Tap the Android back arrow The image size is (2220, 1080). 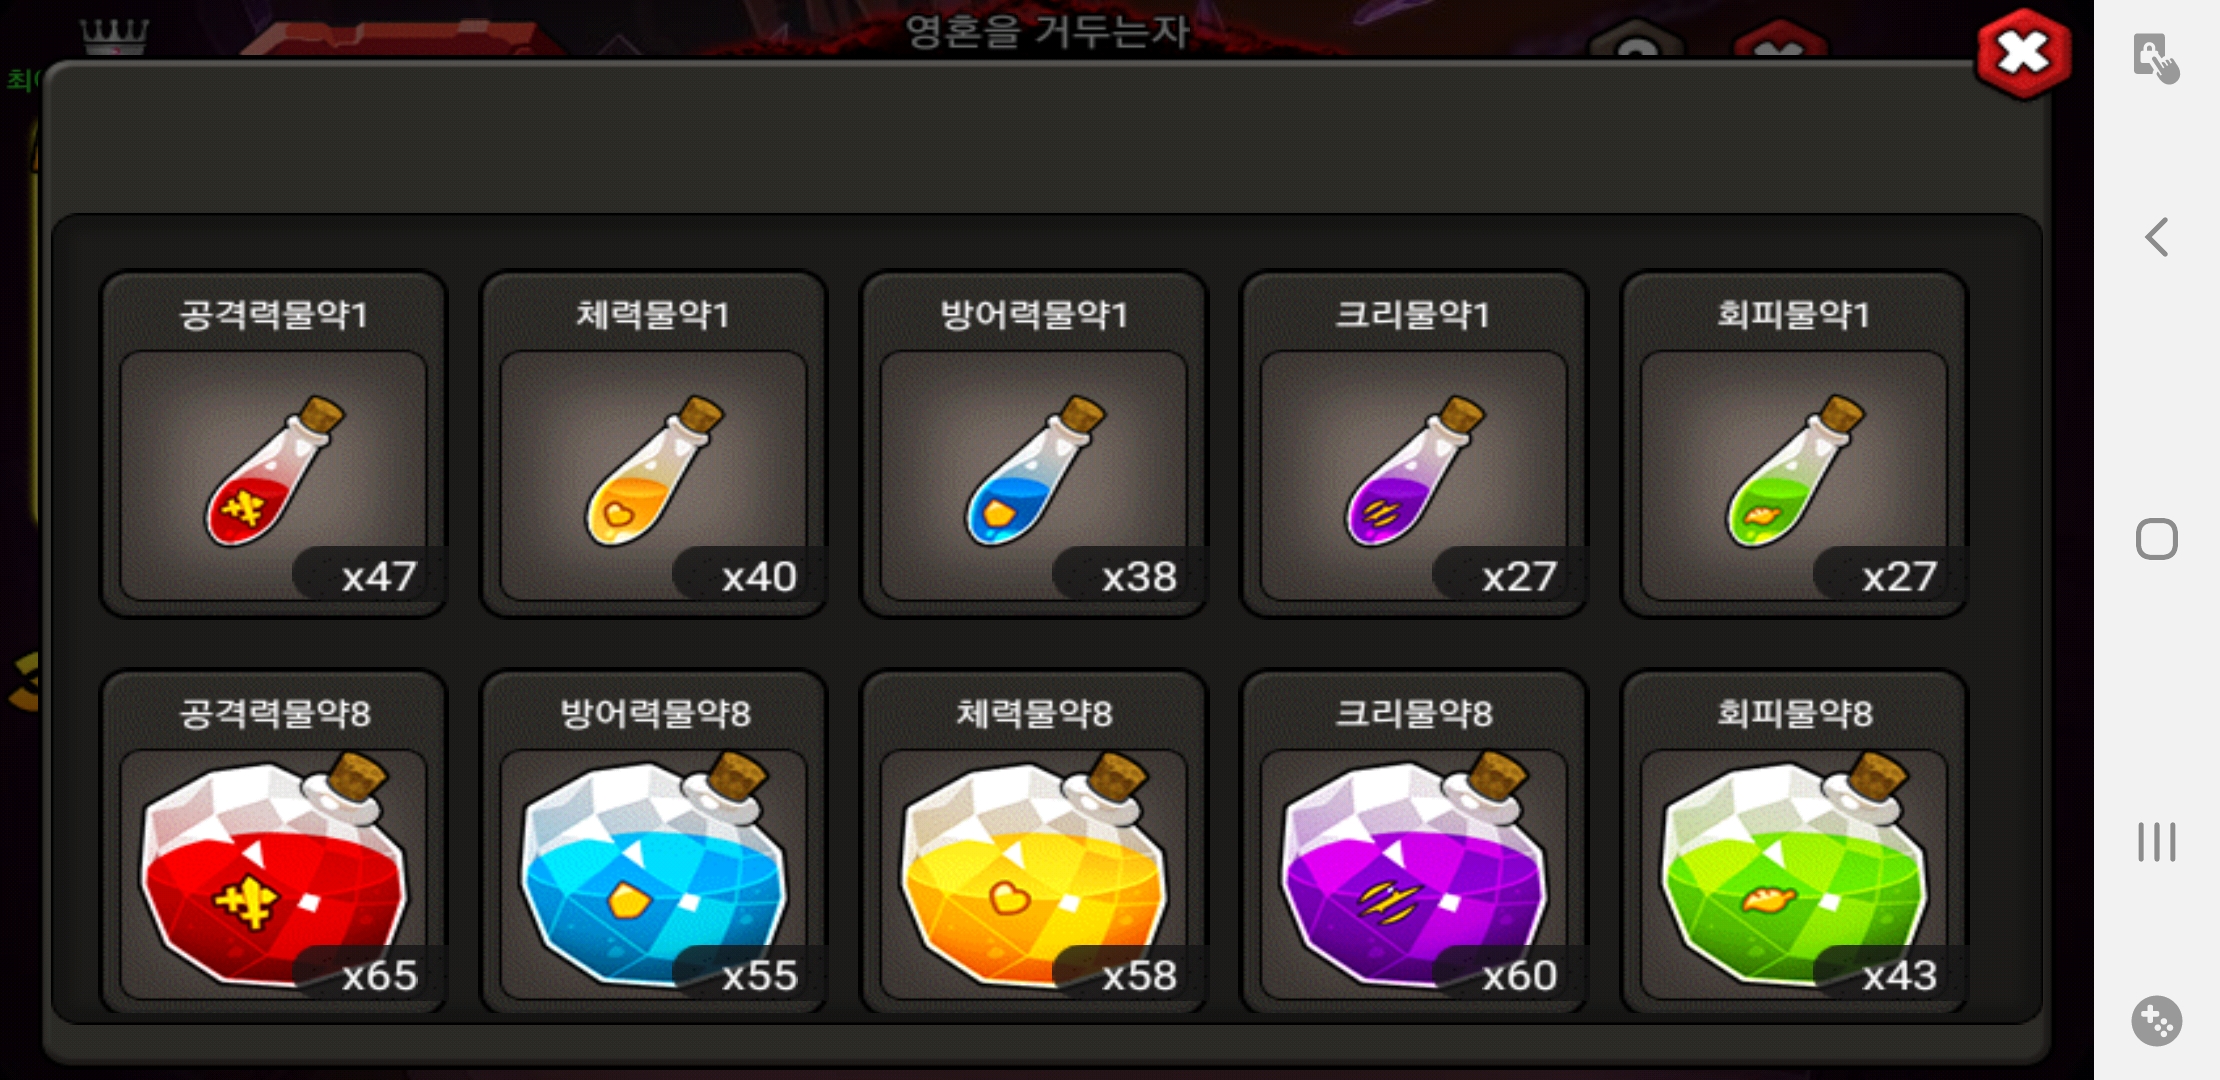(x=2157, y=237)
